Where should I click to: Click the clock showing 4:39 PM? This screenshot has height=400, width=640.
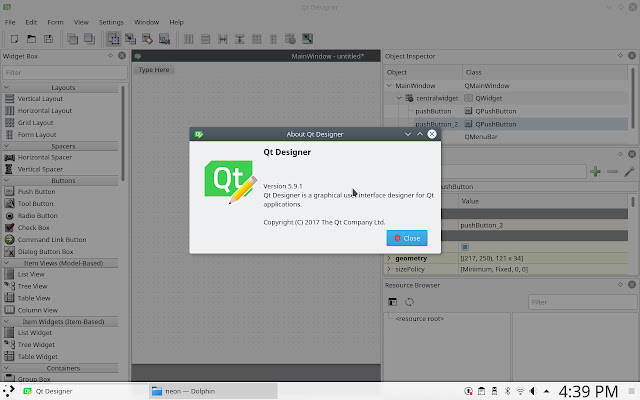point(588,391)
